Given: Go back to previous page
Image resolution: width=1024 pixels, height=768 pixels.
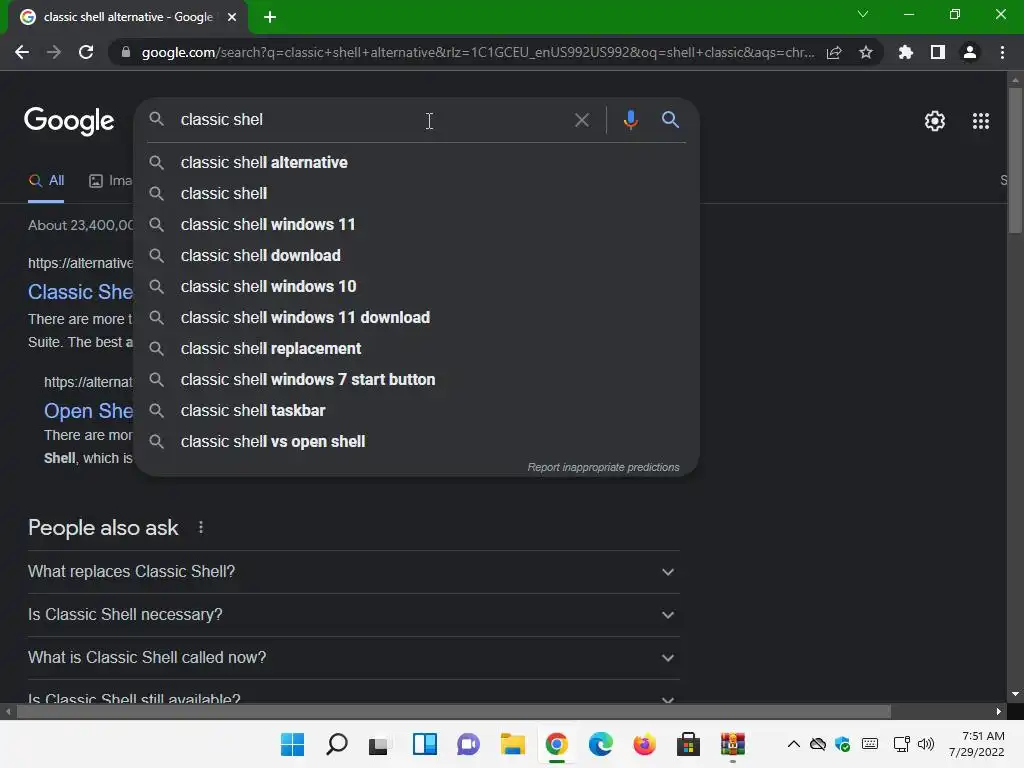Looking at the screenshot, I should (22, 52).
